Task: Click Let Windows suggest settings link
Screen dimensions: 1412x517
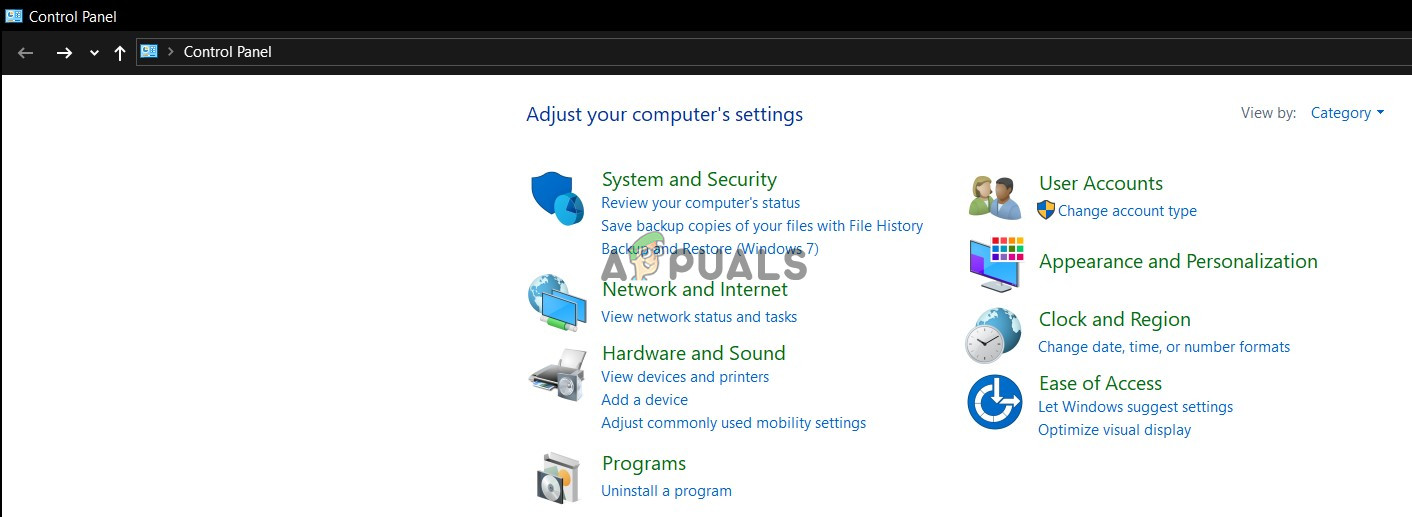Action: (x=1135, y=407)
